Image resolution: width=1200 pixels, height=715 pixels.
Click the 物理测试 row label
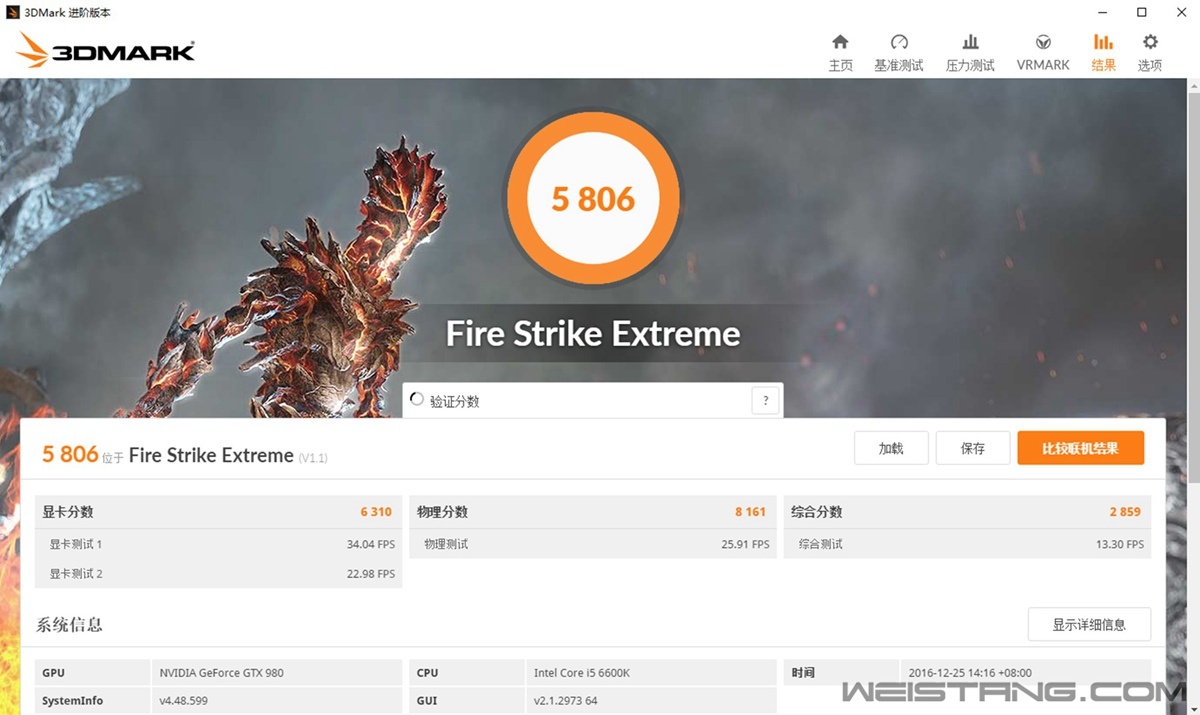pos(446,544)
